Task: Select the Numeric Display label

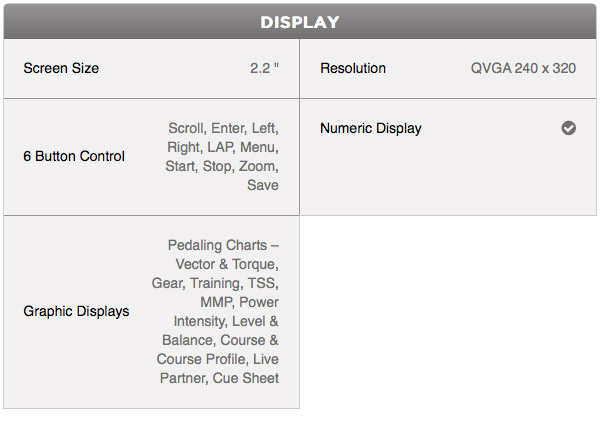Action: click(x=371, y=128)
